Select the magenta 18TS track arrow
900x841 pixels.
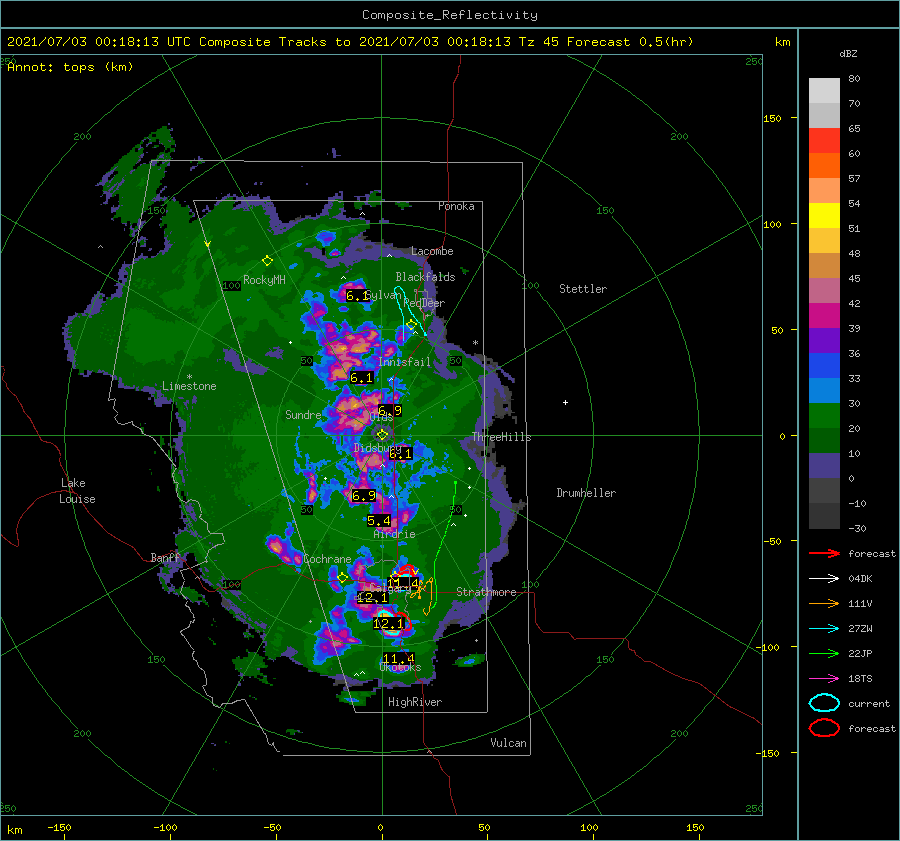824,679
